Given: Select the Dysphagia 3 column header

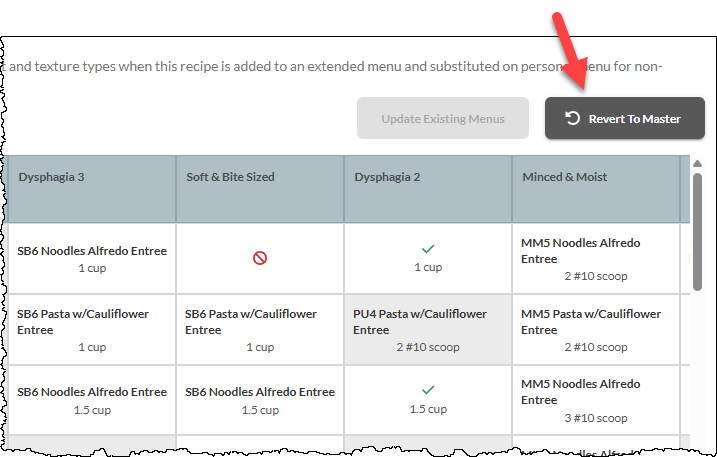Looking at the screenshot, I should pyautogui.click(x=92, y=189).
